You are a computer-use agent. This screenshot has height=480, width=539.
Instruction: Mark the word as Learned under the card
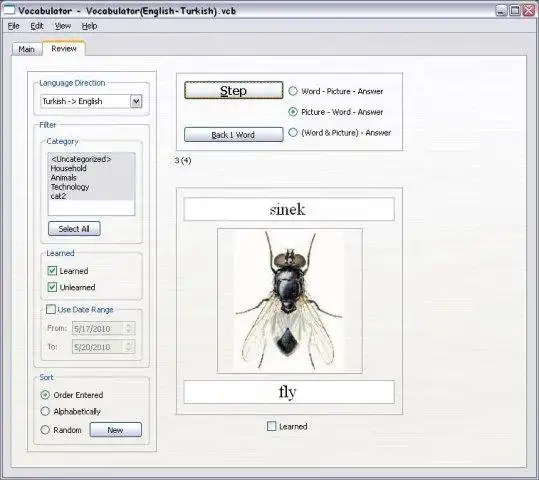[x=272, y=426]
